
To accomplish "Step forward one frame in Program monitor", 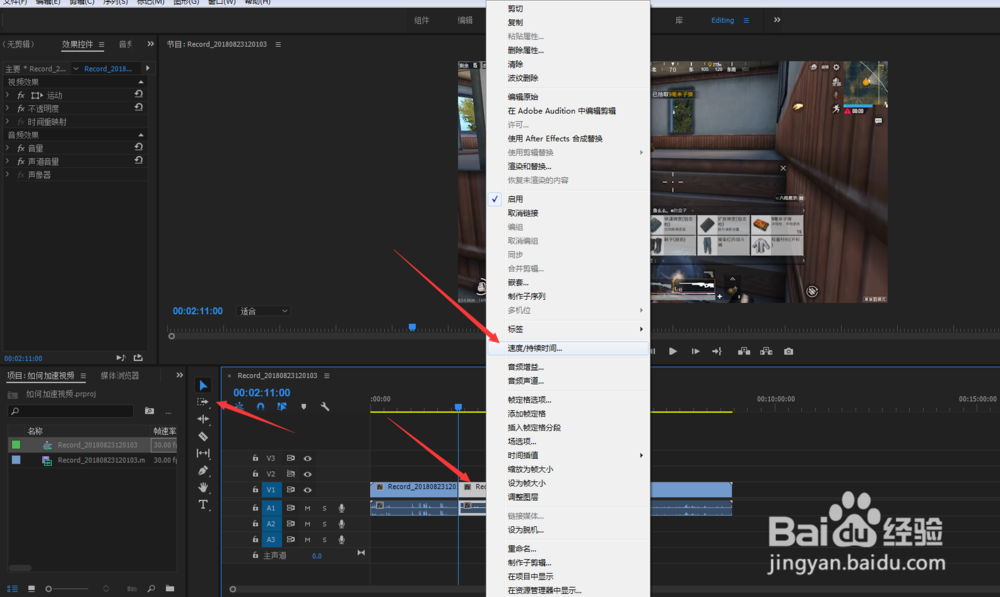I will click(x=695, y=351).
